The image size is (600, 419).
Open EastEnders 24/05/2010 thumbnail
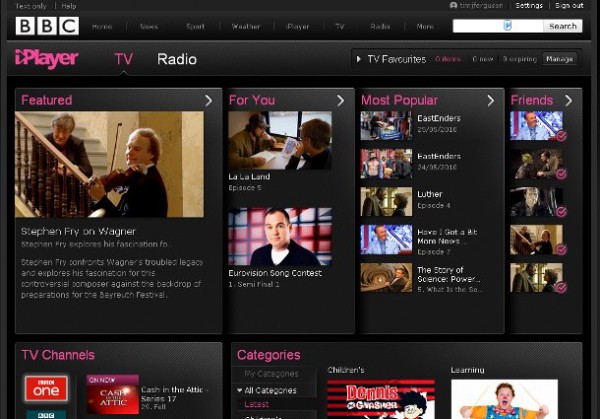point(386,164)
